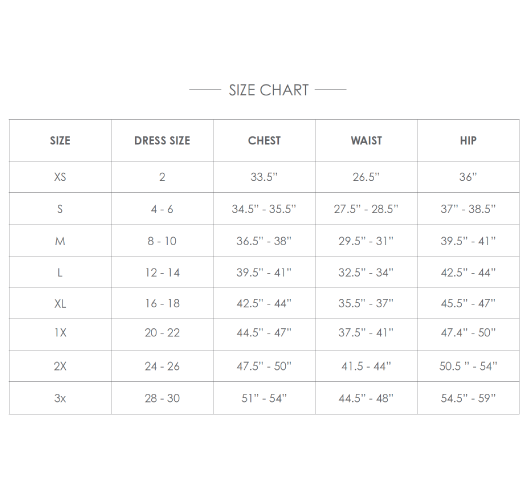Choose the M size row label
Viewport: 530px width, 500px height.
pos(60,241)
